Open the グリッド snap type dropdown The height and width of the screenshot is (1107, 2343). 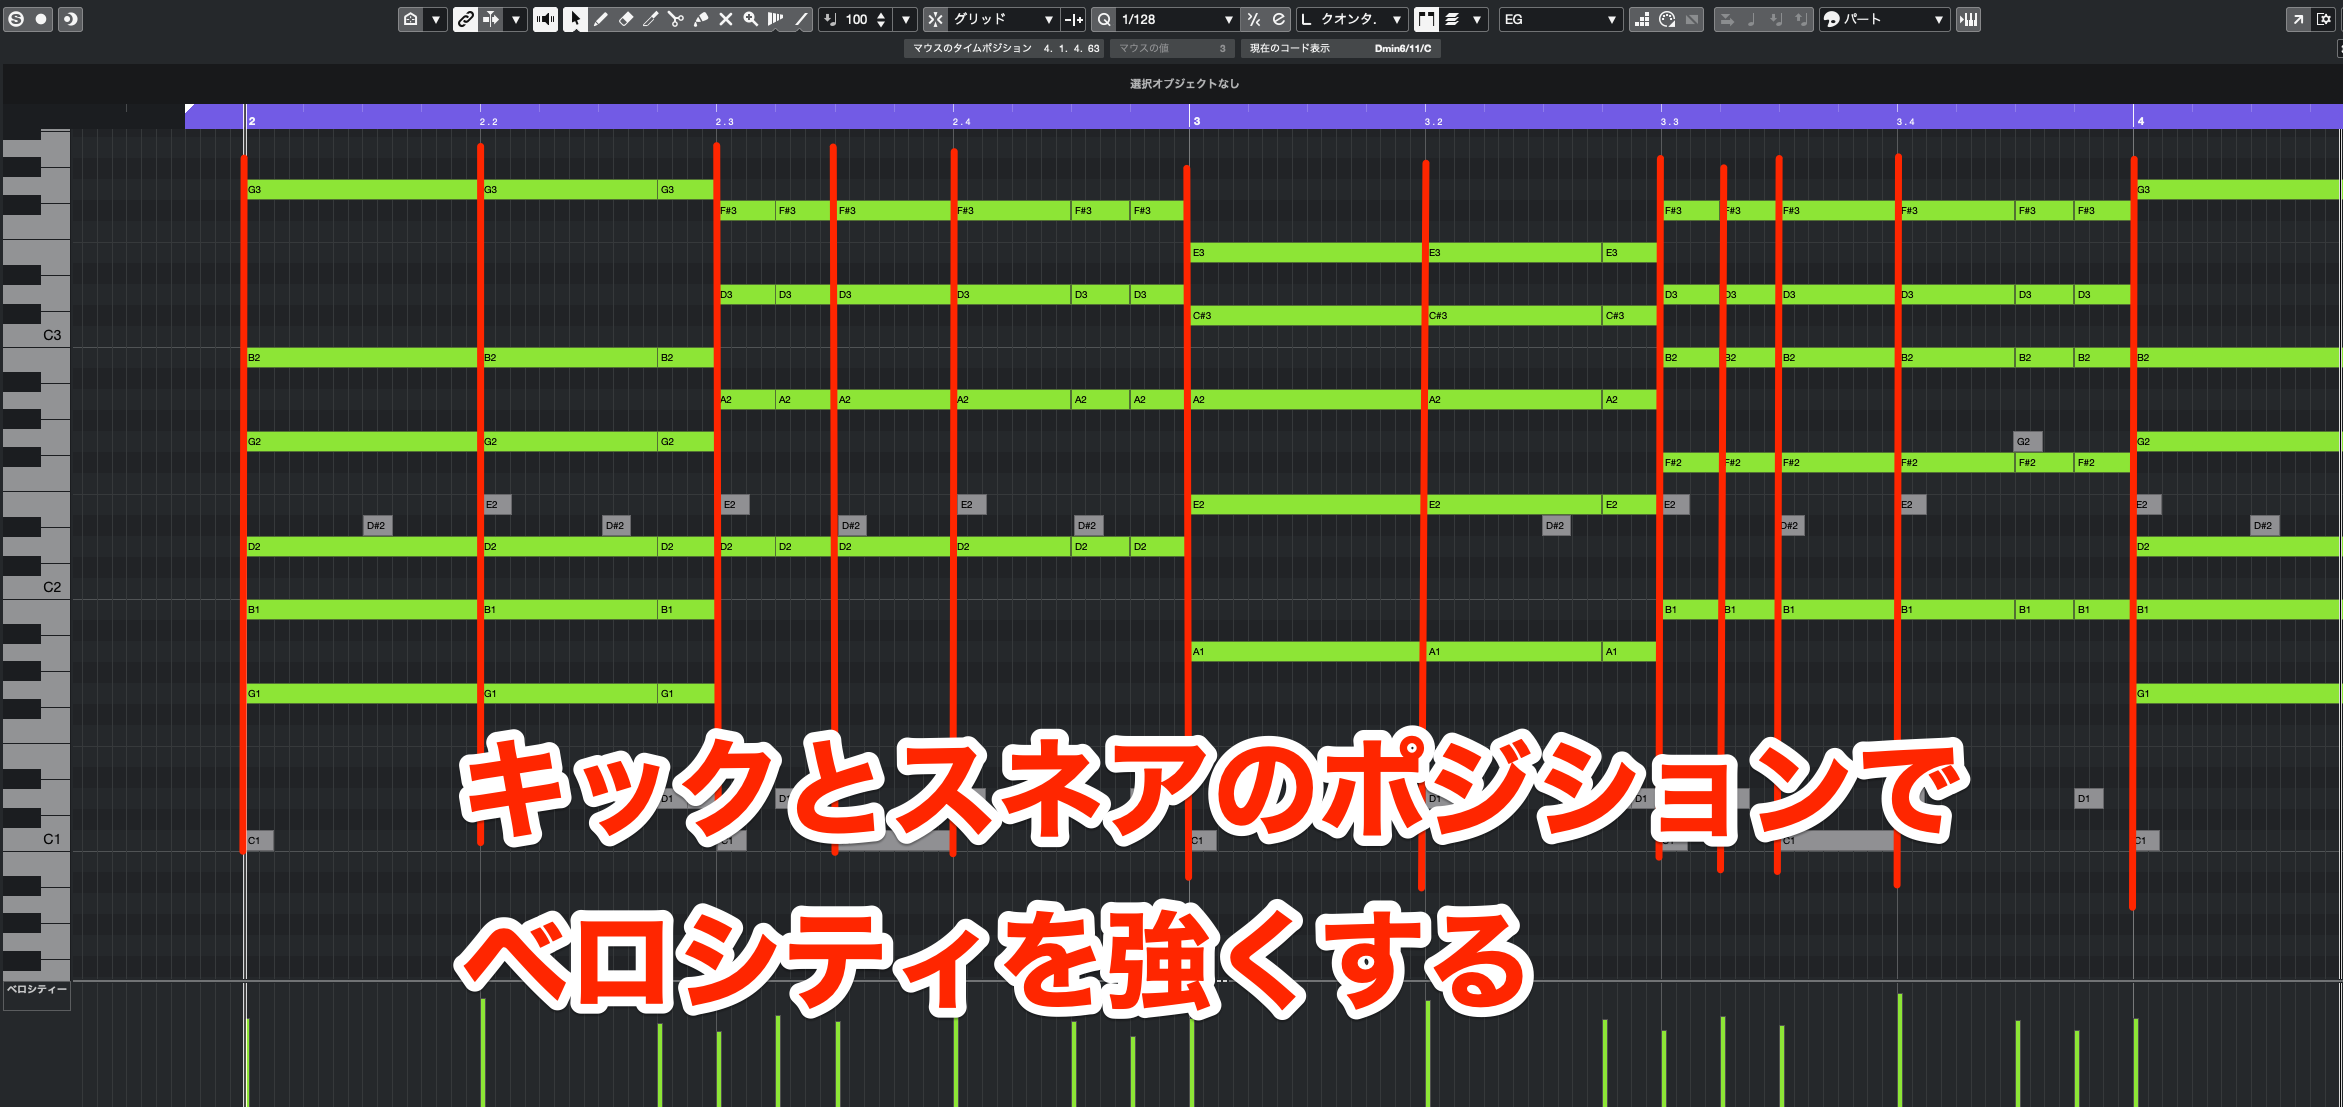pyautogui.click(x=1003, y=19)
